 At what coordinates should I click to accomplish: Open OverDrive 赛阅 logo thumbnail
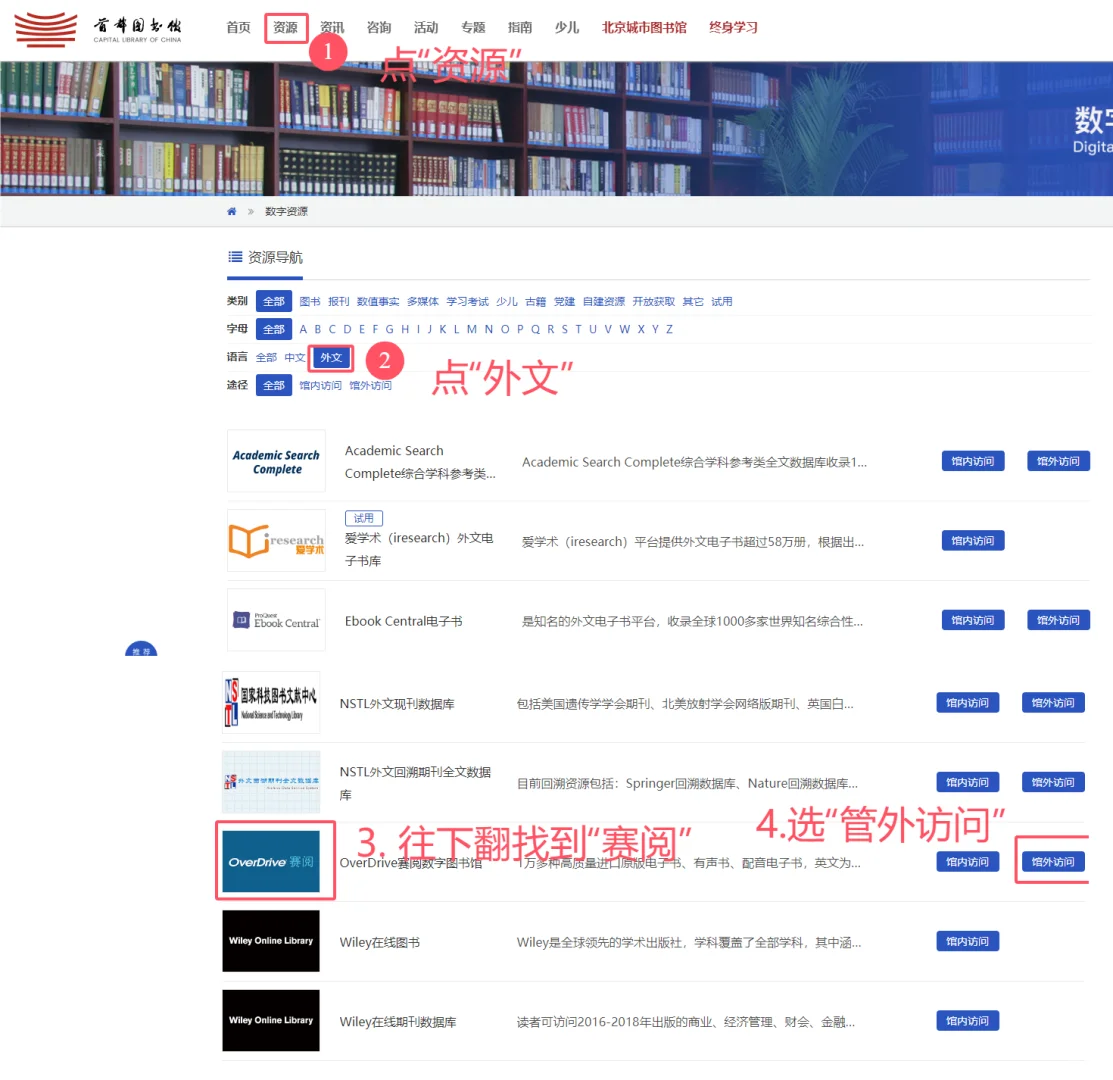pyautogui.click(x=271, y=861)
